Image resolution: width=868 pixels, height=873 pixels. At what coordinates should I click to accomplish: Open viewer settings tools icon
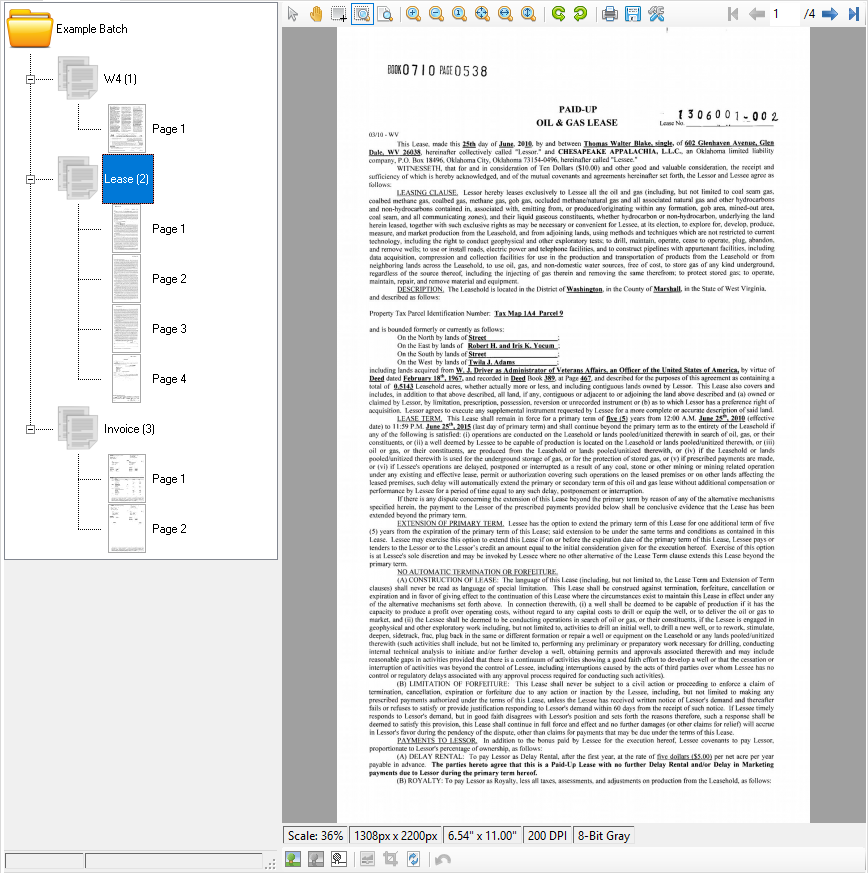(x=656, y=13)
